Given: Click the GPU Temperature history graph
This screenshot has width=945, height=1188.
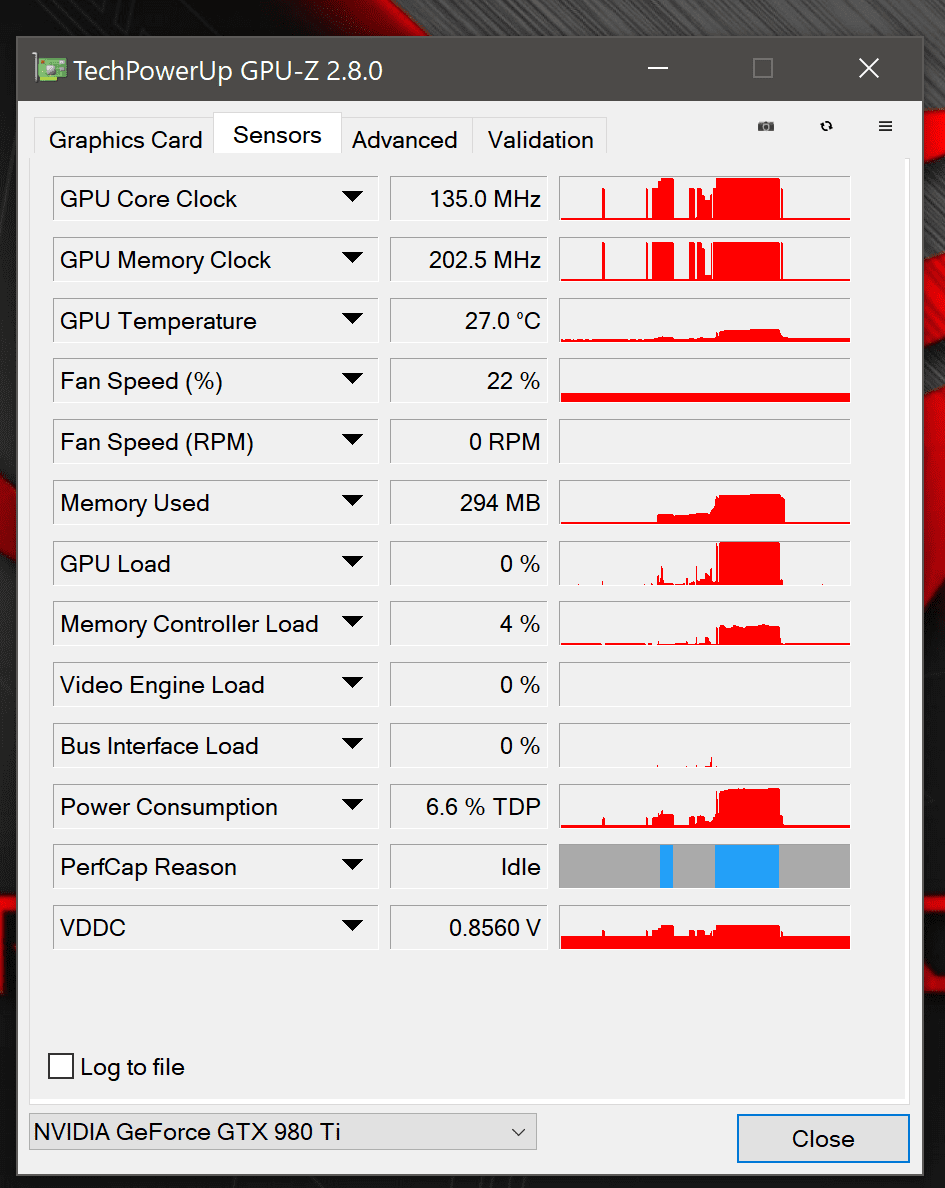Looking at the screenshot, I should click(x=705, y=320).
